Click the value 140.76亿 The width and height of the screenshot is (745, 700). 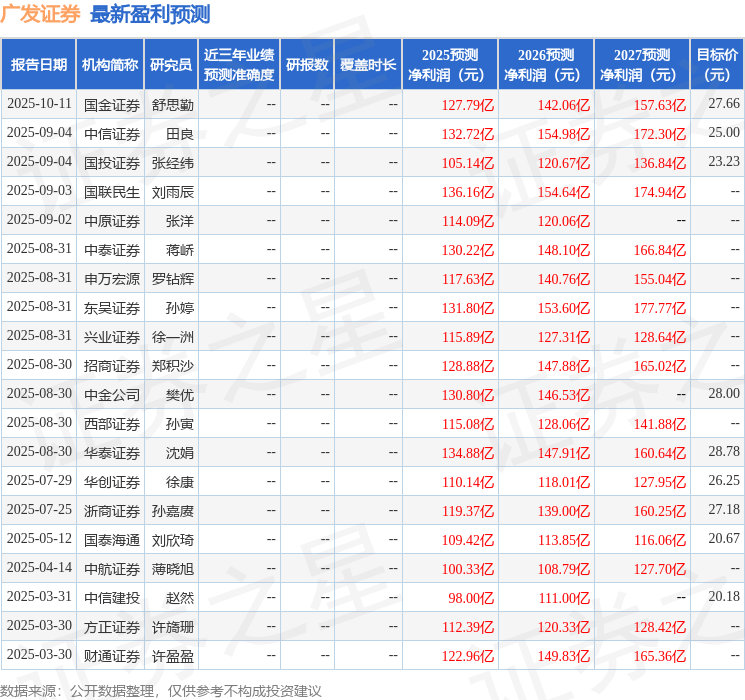click(564, 279)
